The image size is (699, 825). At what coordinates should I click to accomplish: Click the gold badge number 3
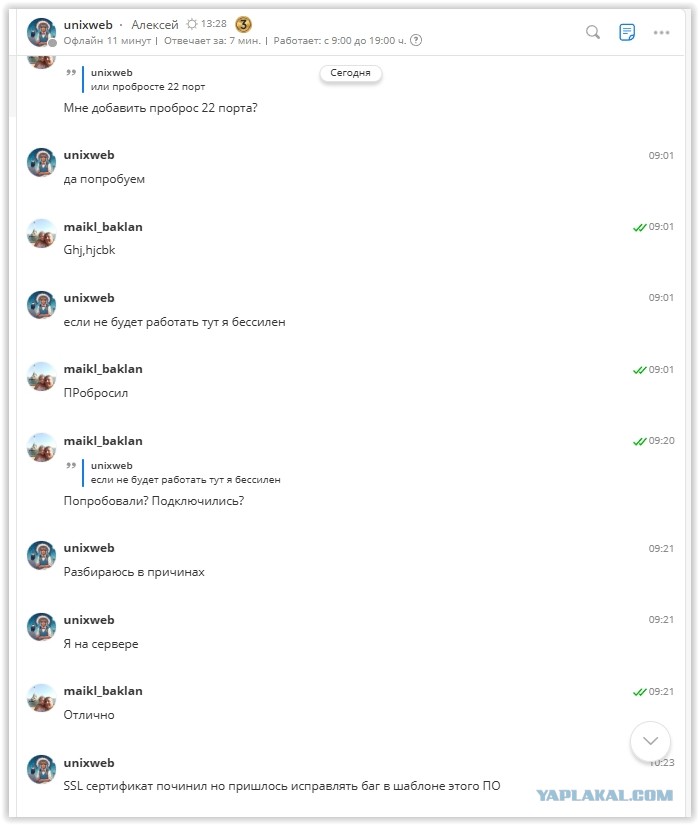(243, 24)
